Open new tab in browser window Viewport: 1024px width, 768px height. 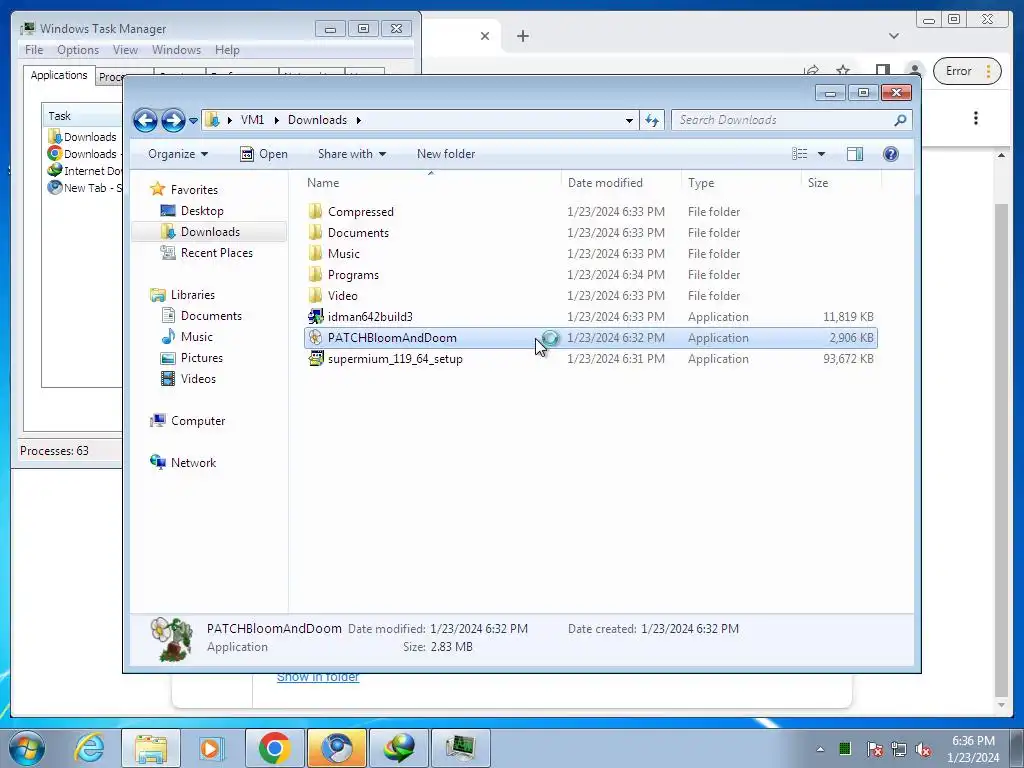pyautogui.click(x=522, y=36)
